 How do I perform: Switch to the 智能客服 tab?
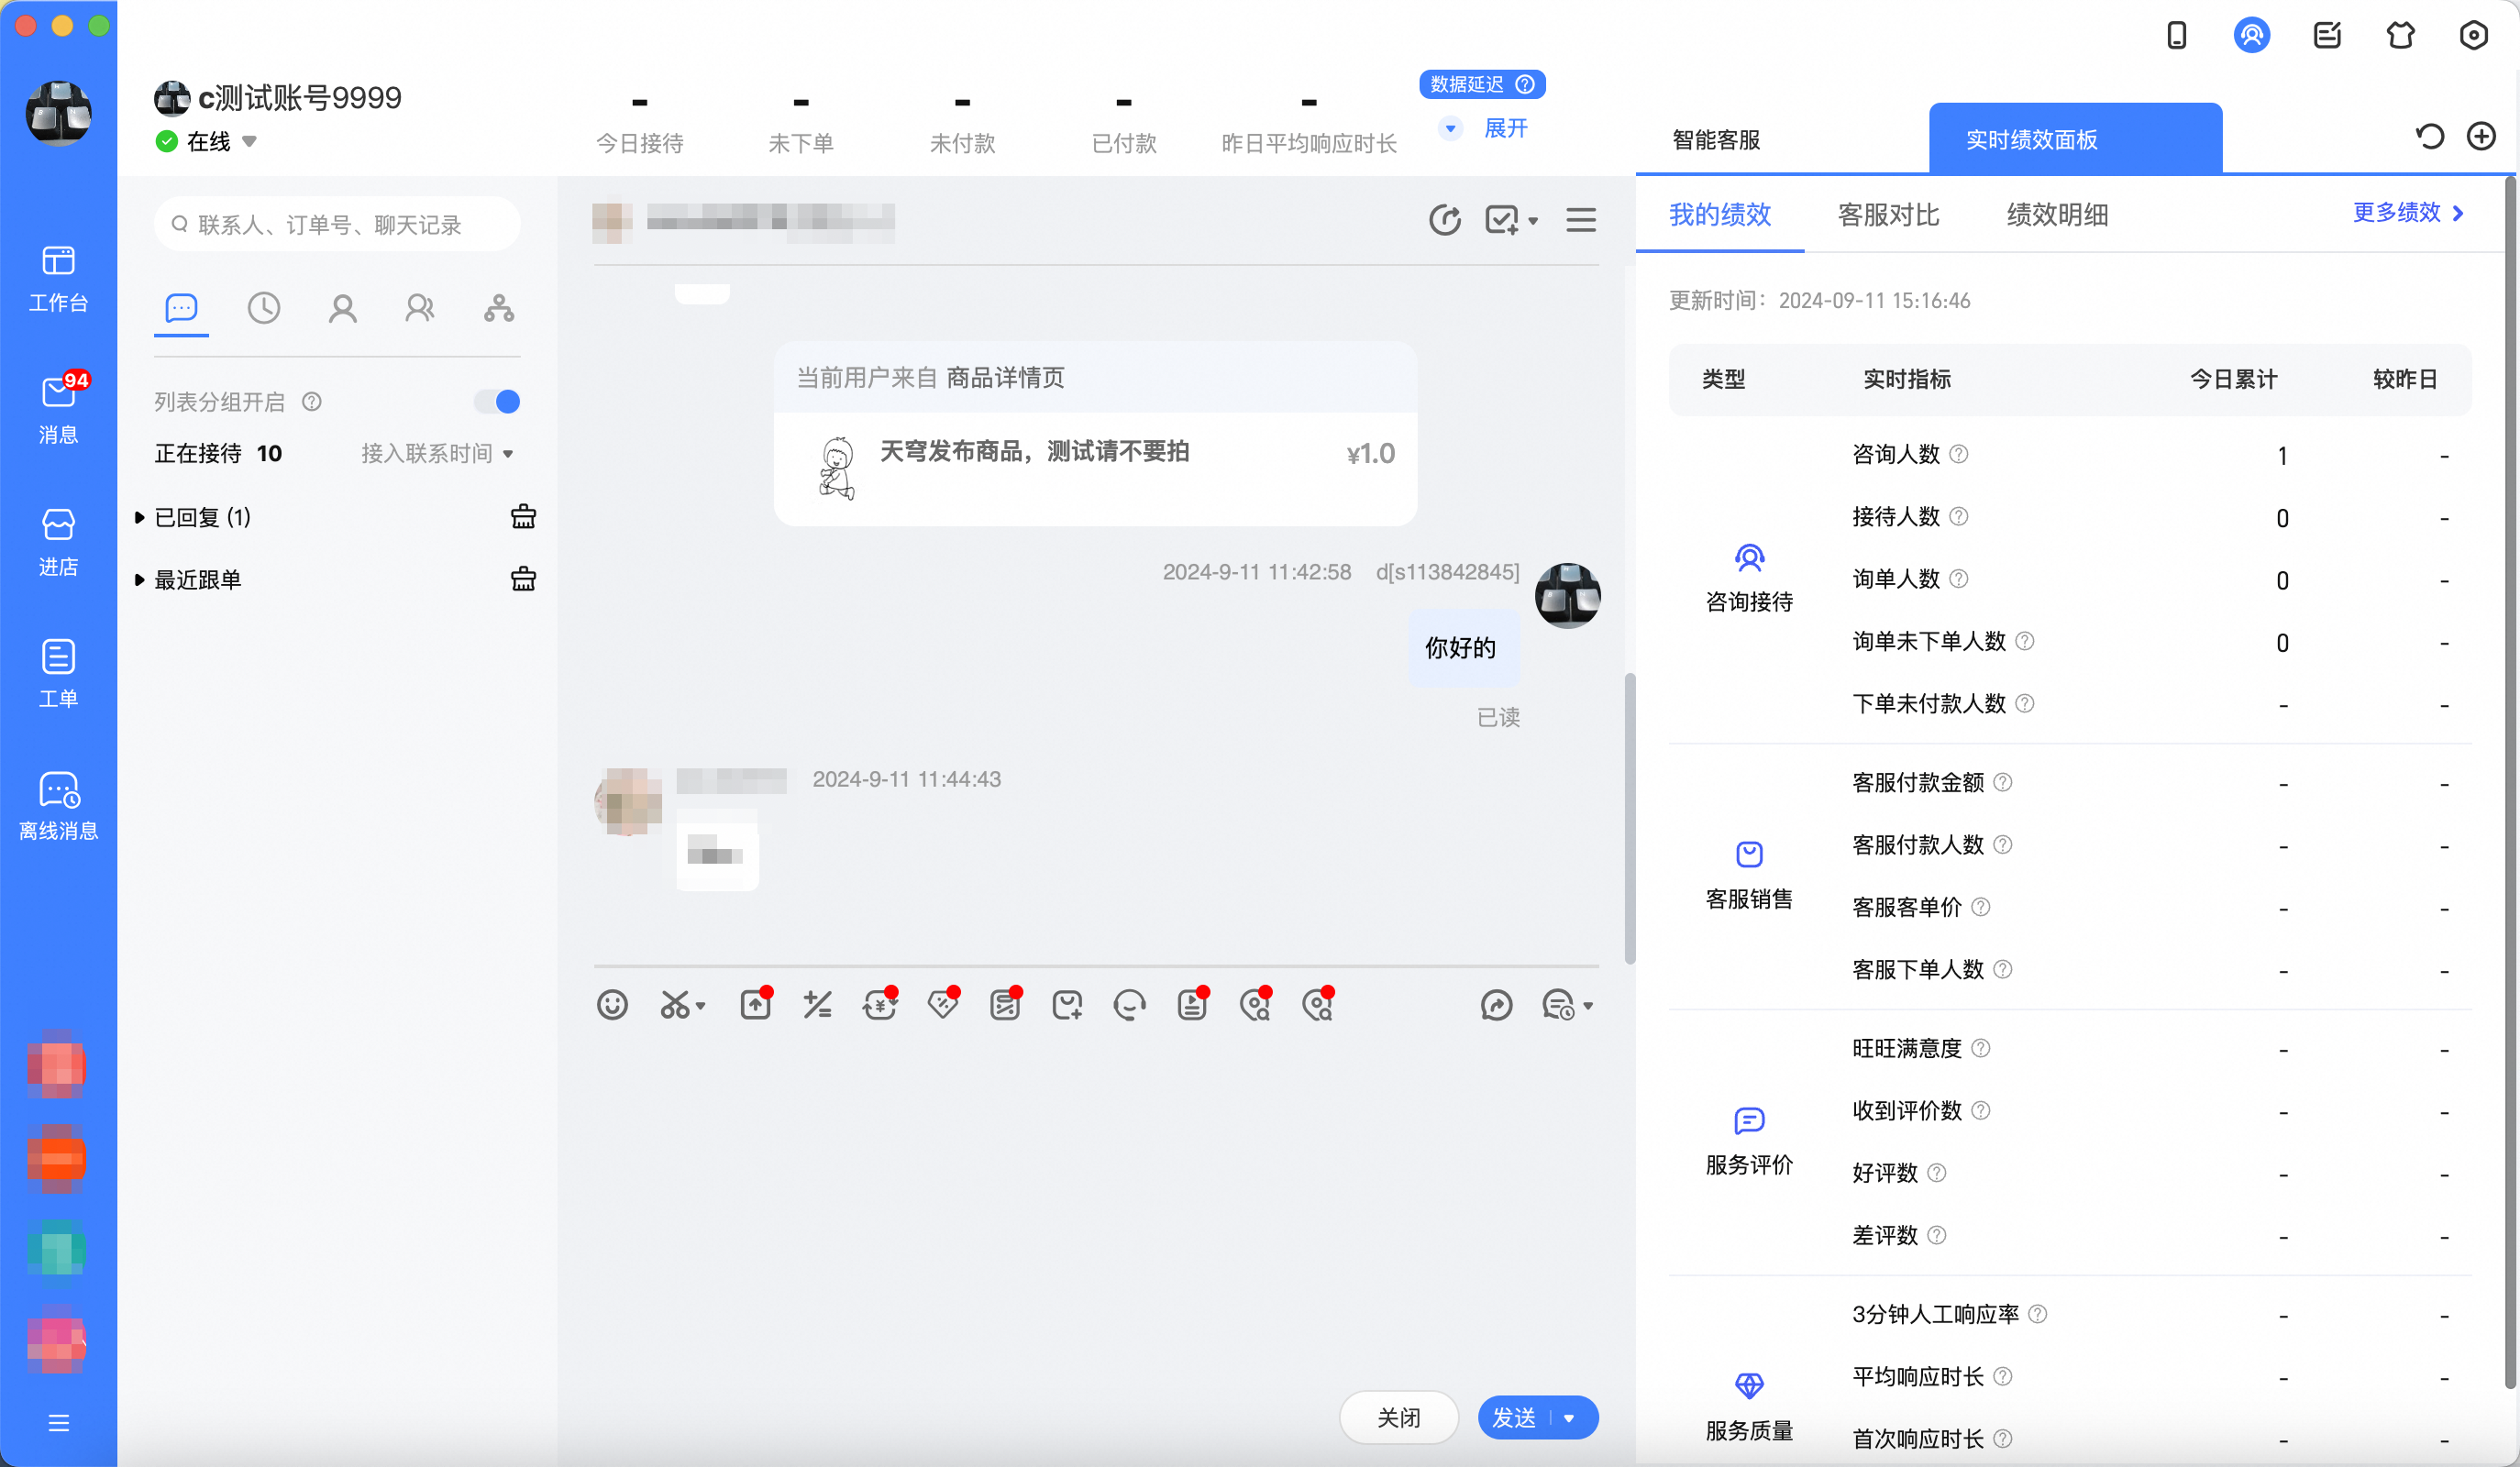coord(1716,139)
